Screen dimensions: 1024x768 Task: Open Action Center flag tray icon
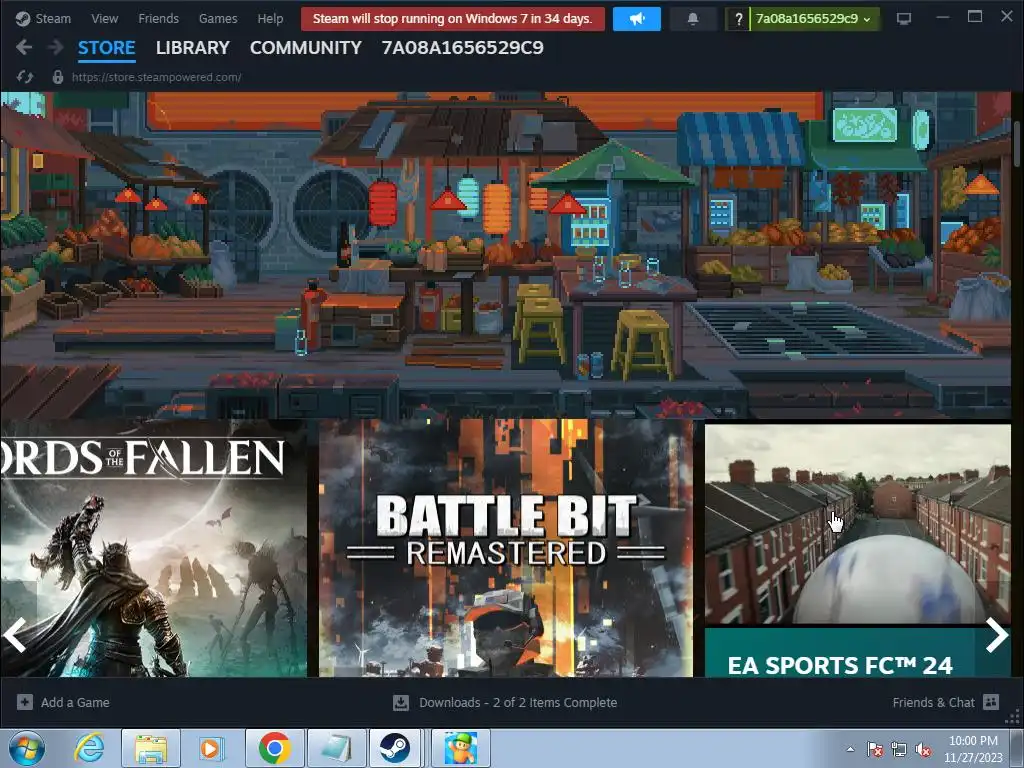(x=875, y=749)
